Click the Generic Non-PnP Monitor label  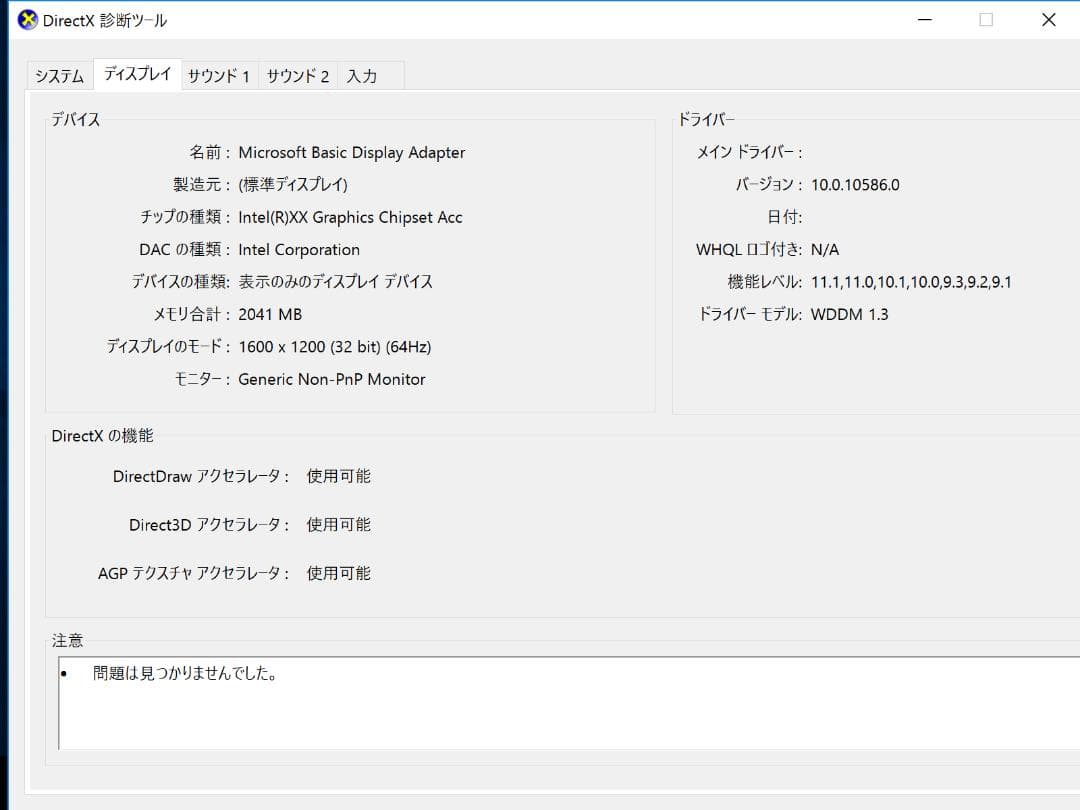pos(334,379)
